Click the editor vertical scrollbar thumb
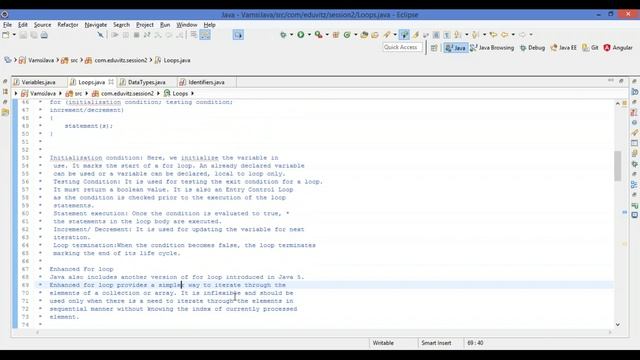The width and height of the screenshot is (640, 360). [618, 166]
